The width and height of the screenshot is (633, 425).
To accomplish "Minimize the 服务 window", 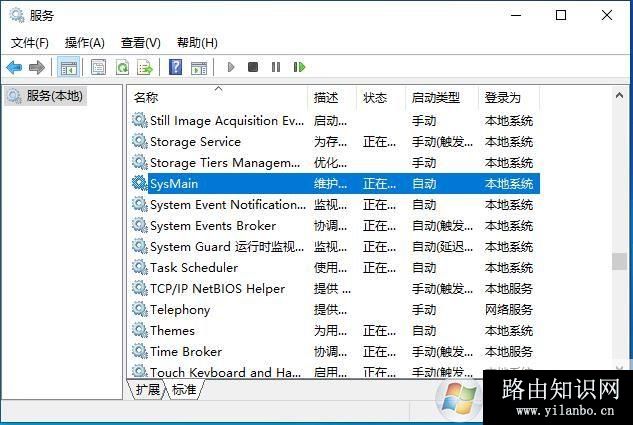I will tap(516, 15).
